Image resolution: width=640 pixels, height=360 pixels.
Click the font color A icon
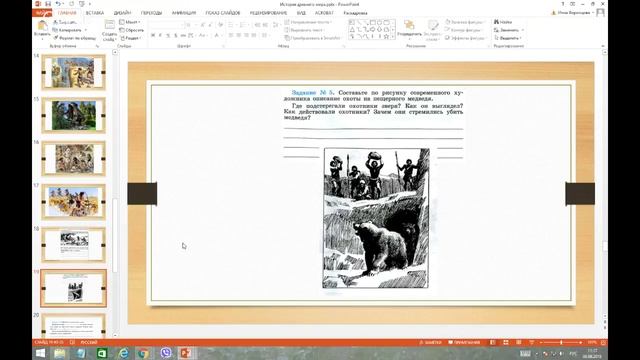(x=217, y=36)
